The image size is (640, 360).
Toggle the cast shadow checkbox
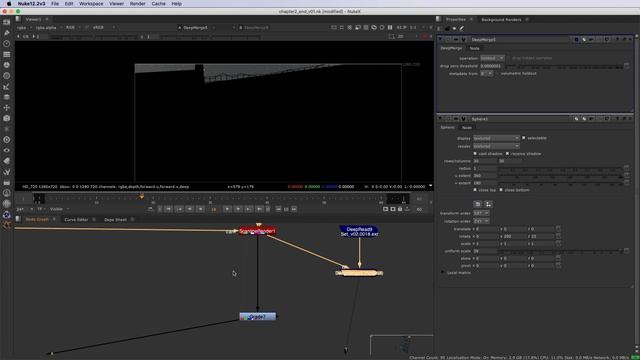475,153
